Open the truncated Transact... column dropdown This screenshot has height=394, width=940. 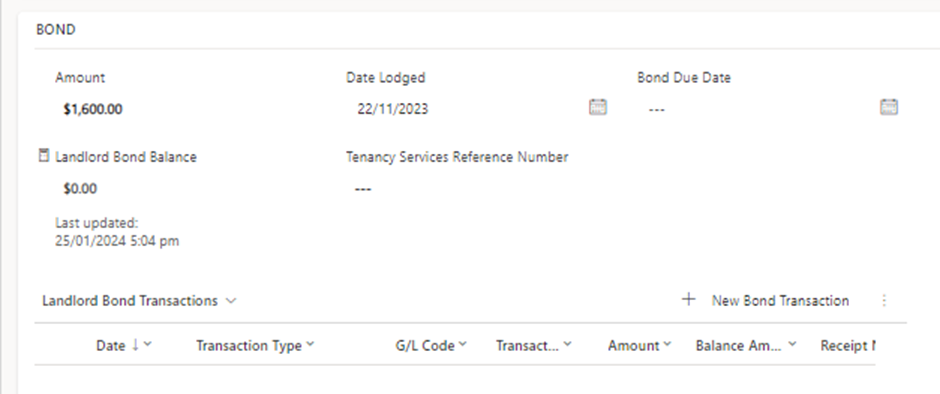click(x=567, y=344)
